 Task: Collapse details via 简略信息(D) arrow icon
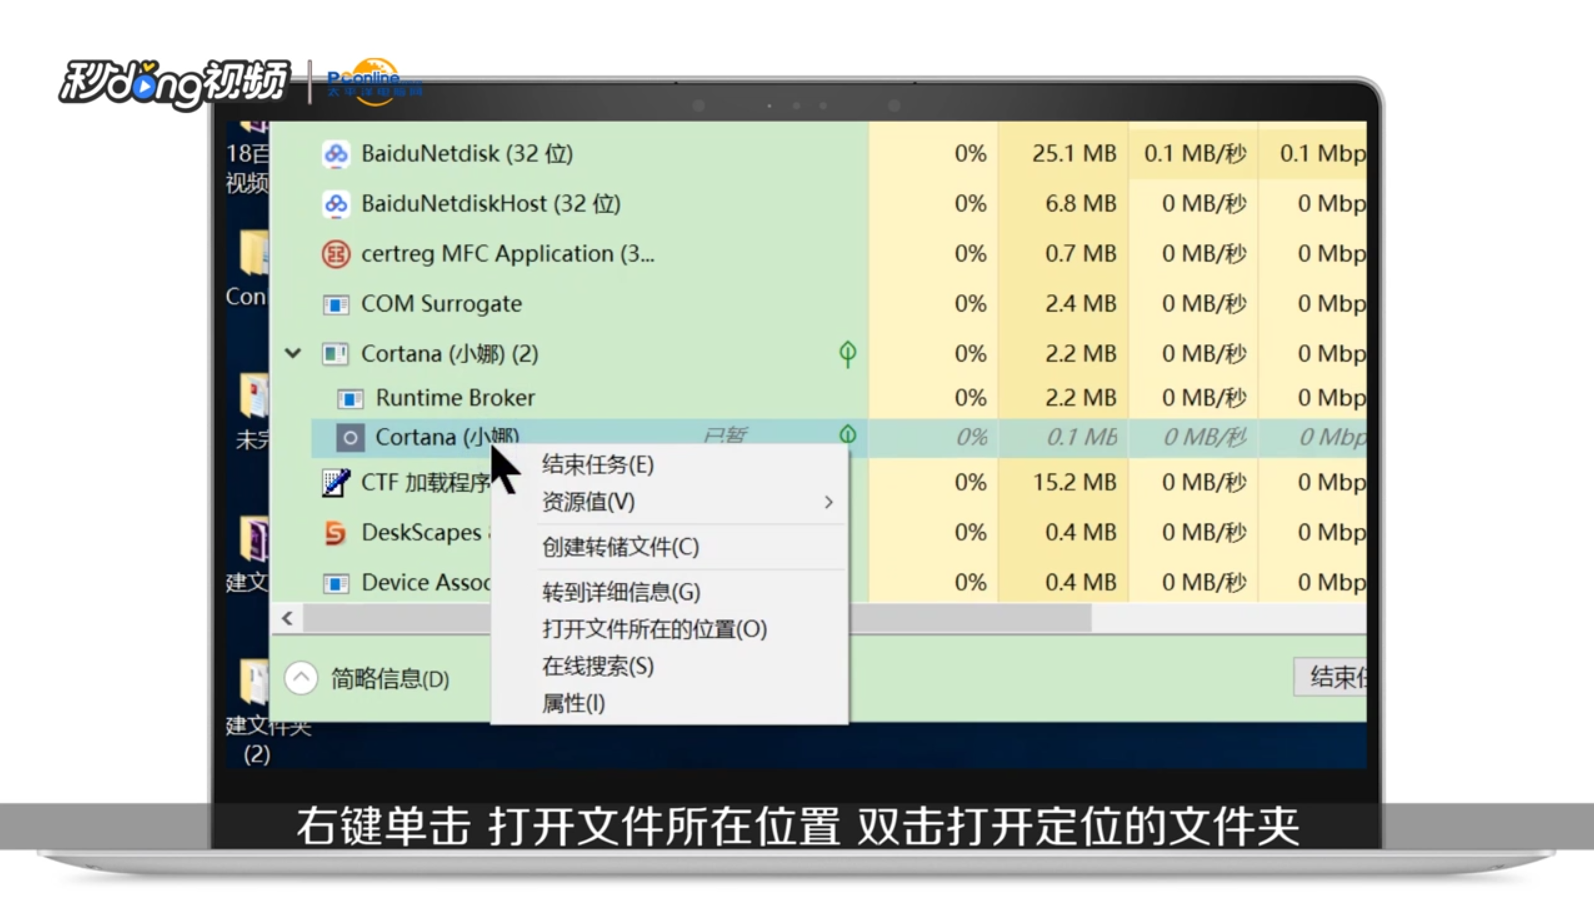click(x=301, y=678)
